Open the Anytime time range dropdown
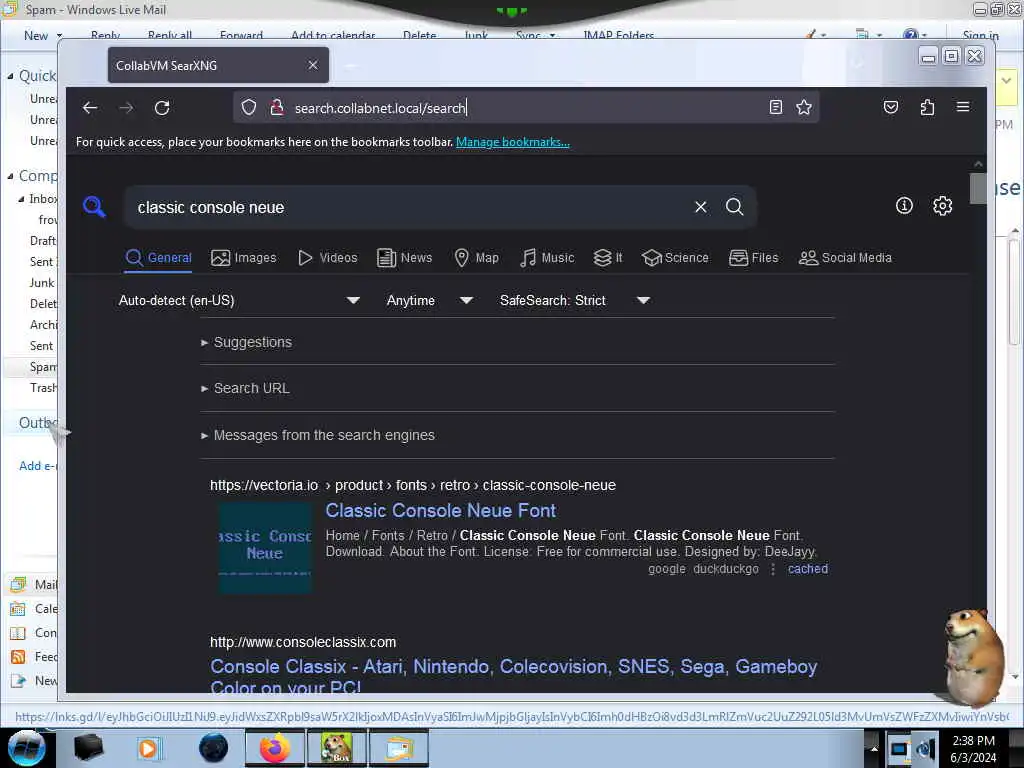 430,300
